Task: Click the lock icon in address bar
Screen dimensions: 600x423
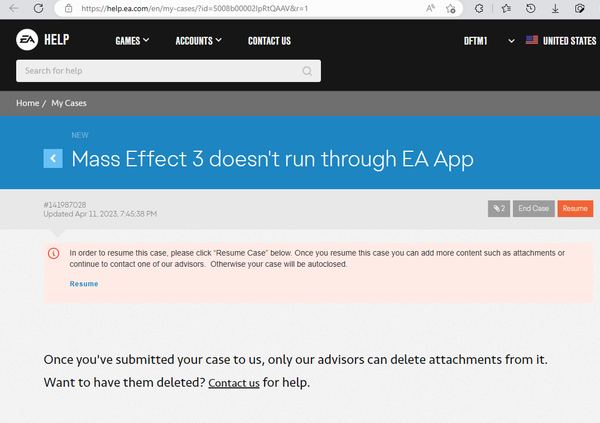Action: point(68,8)
